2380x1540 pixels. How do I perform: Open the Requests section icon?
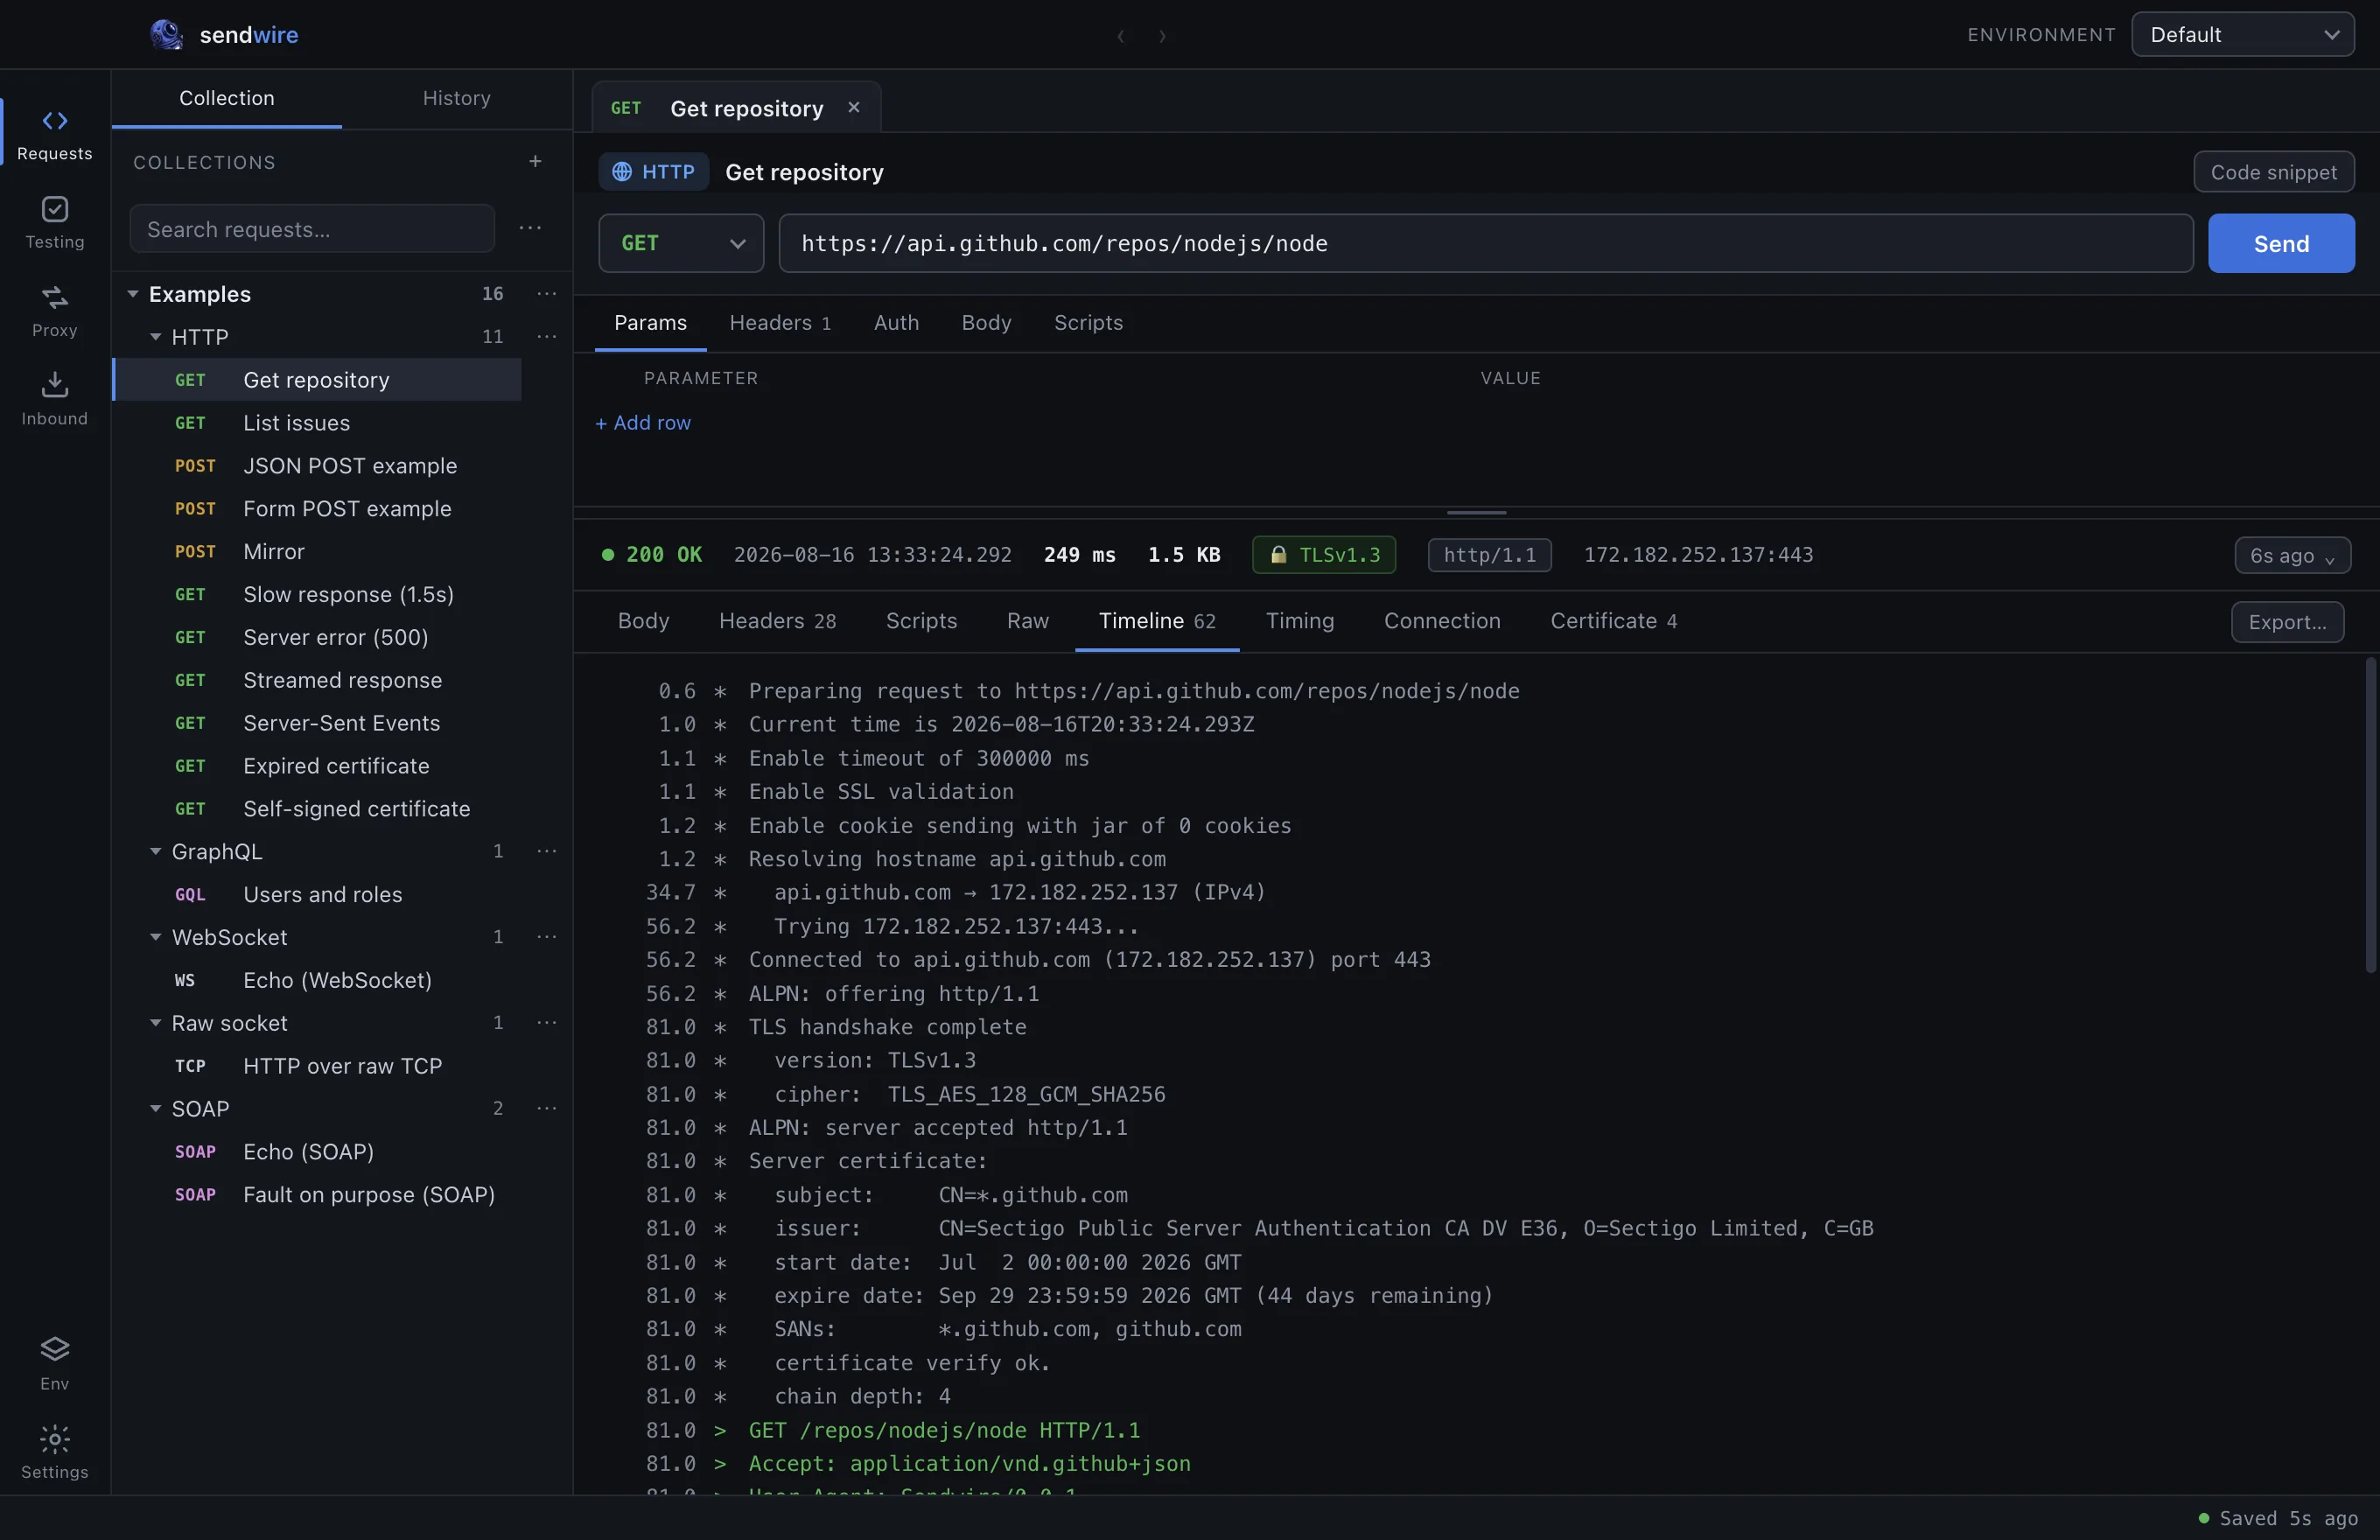pos(55,121)
